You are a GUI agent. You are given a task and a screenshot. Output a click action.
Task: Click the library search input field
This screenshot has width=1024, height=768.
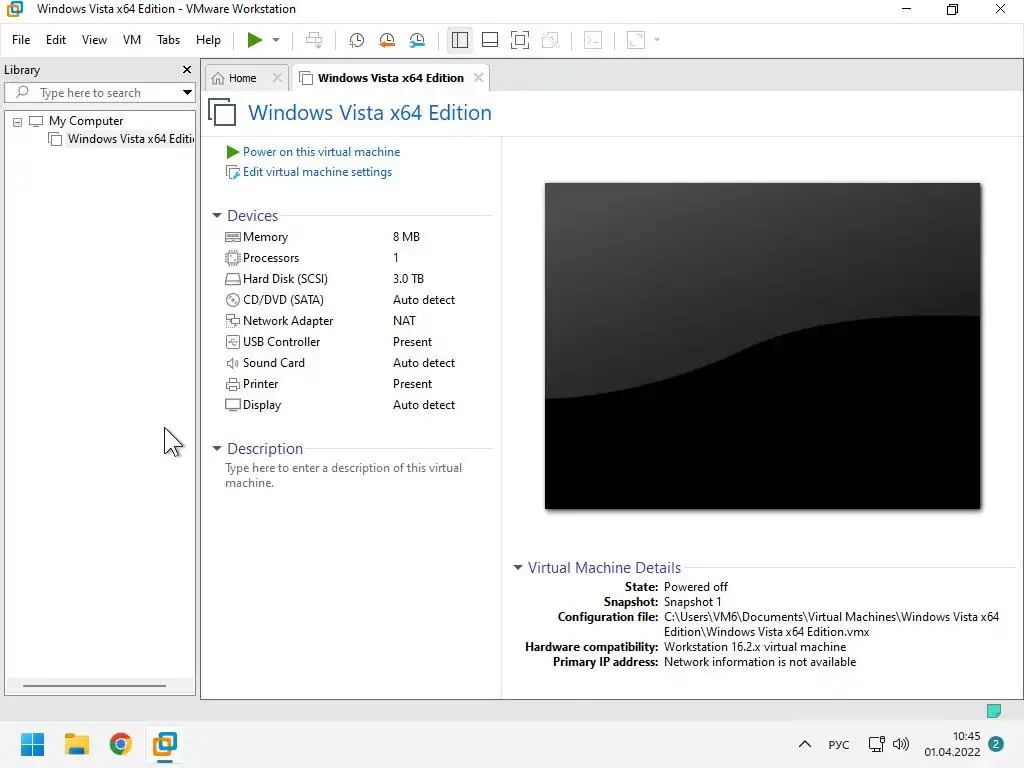97,93
